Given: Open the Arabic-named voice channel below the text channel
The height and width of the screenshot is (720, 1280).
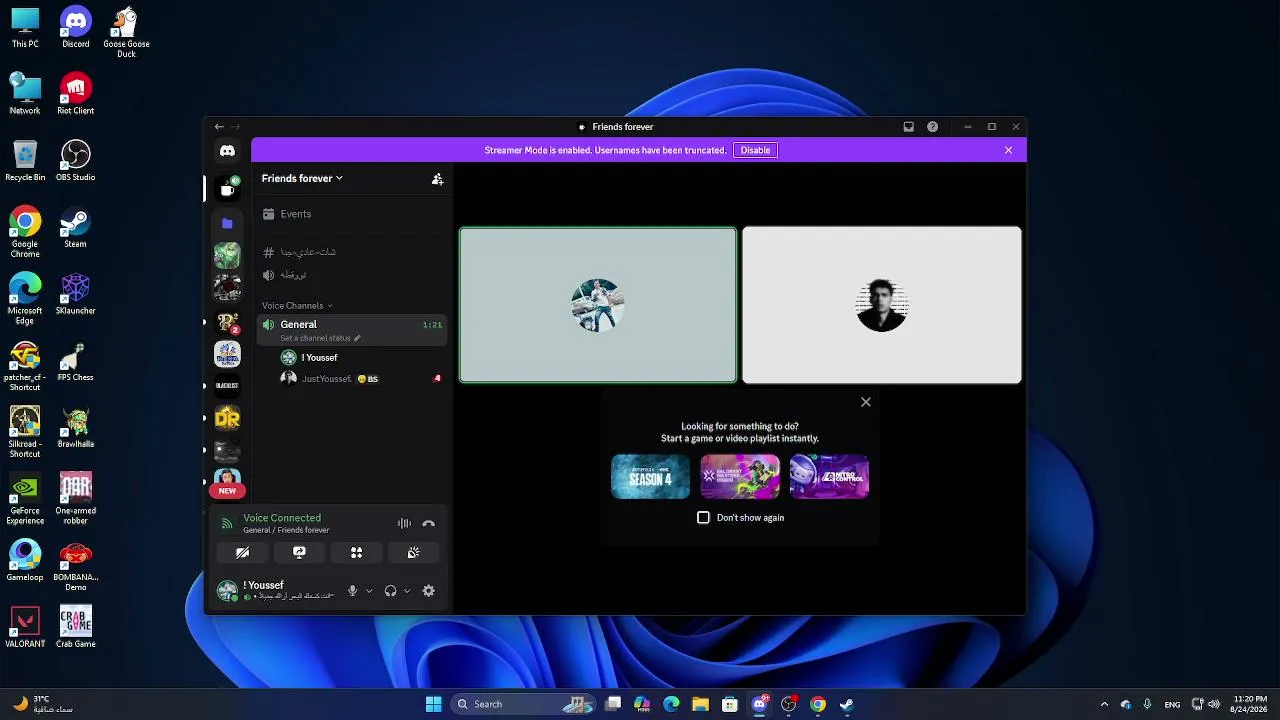Looking at the screenshot, I should point(352,275).
